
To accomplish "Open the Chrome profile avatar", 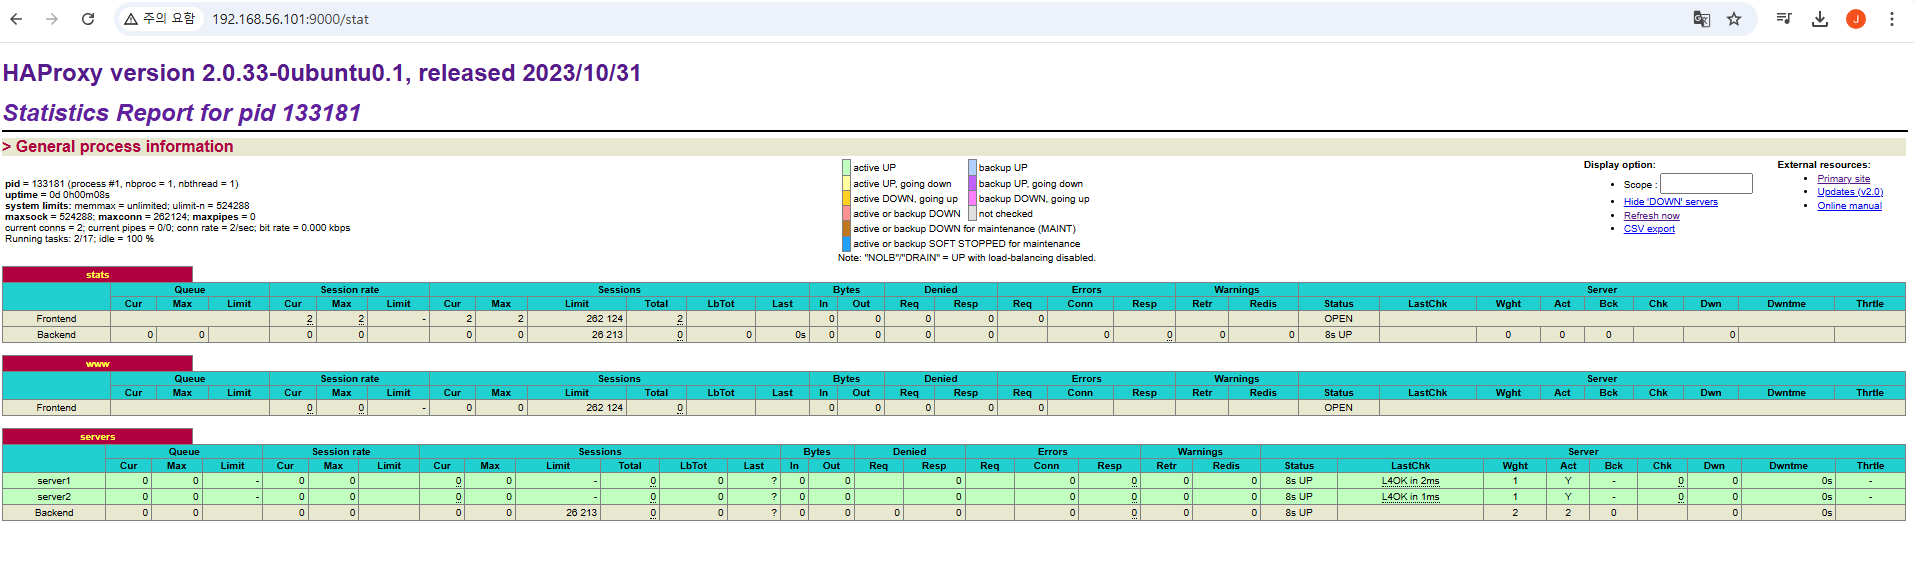I will 1856,19.
